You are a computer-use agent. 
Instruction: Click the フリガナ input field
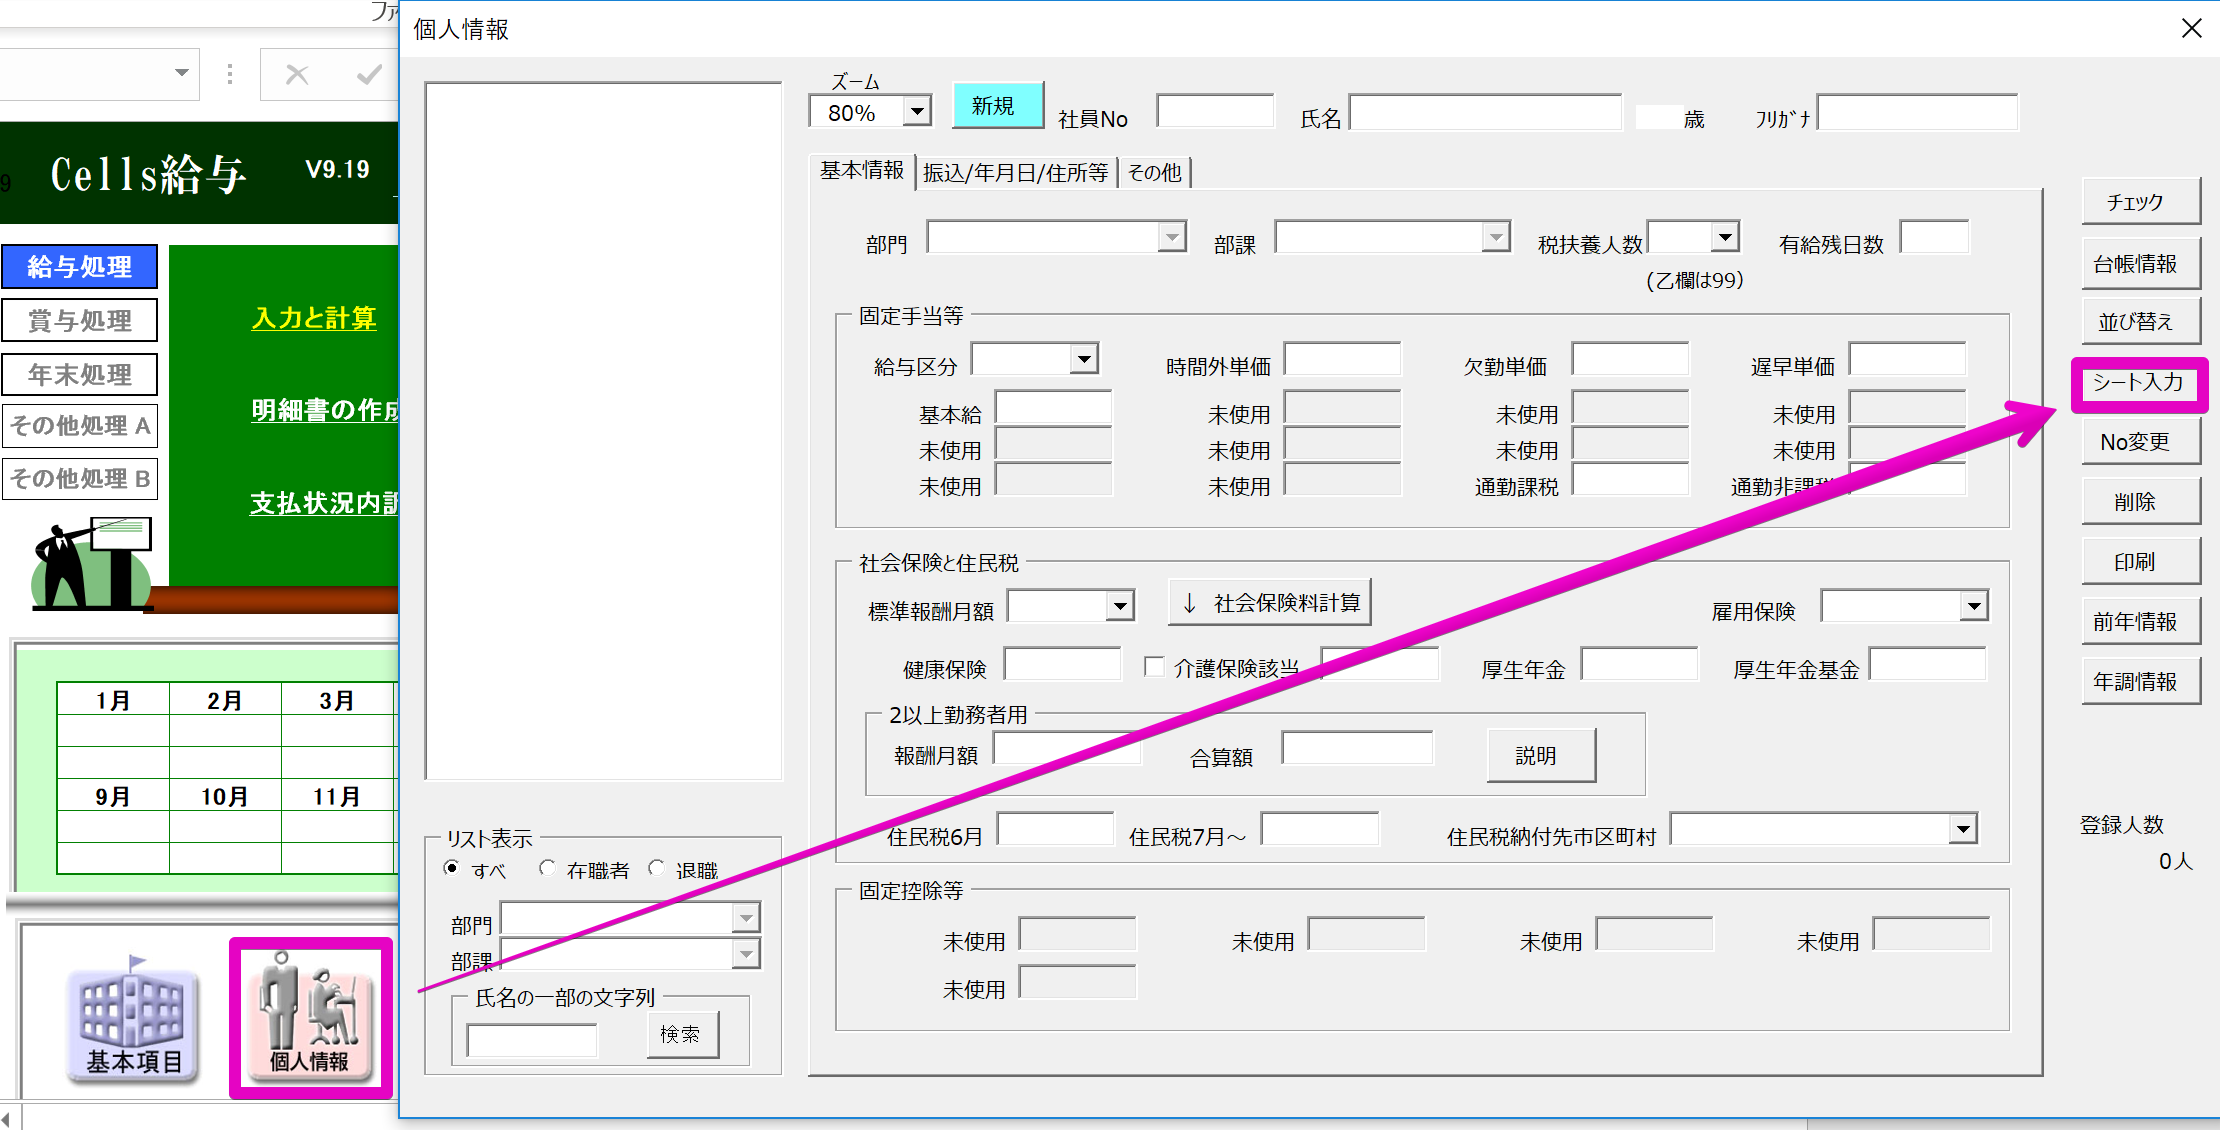click(x=1917, y=111)
